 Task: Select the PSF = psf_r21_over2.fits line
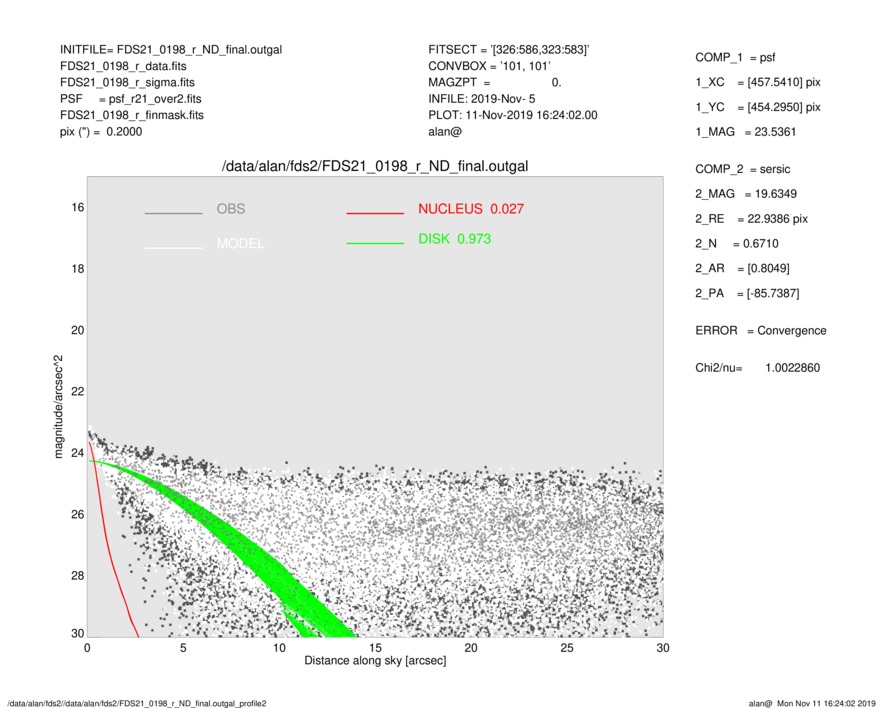pos(130,99)
